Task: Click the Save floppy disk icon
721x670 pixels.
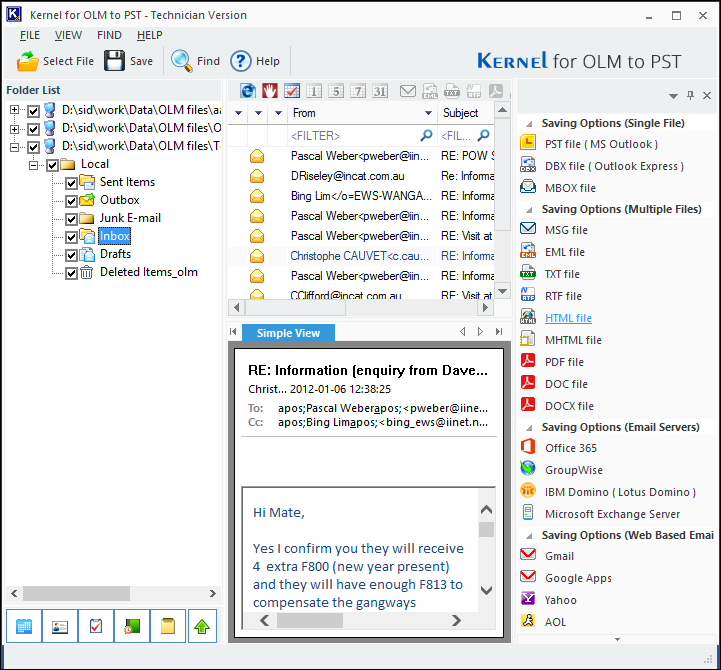Action: pyautogui.click(x=115, y=61)
